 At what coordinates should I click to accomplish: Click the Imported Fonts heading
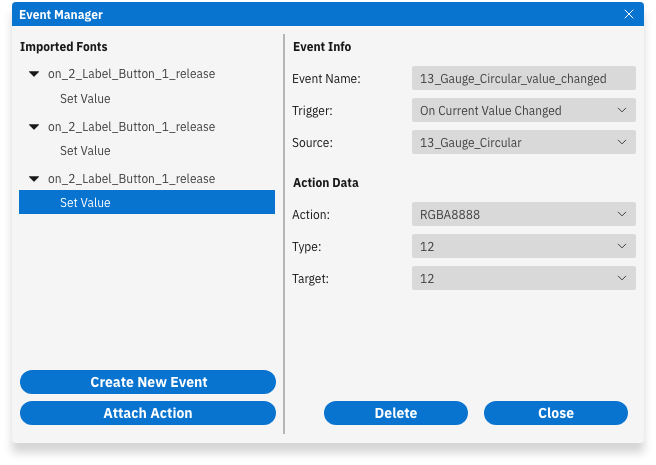[64, 46]
